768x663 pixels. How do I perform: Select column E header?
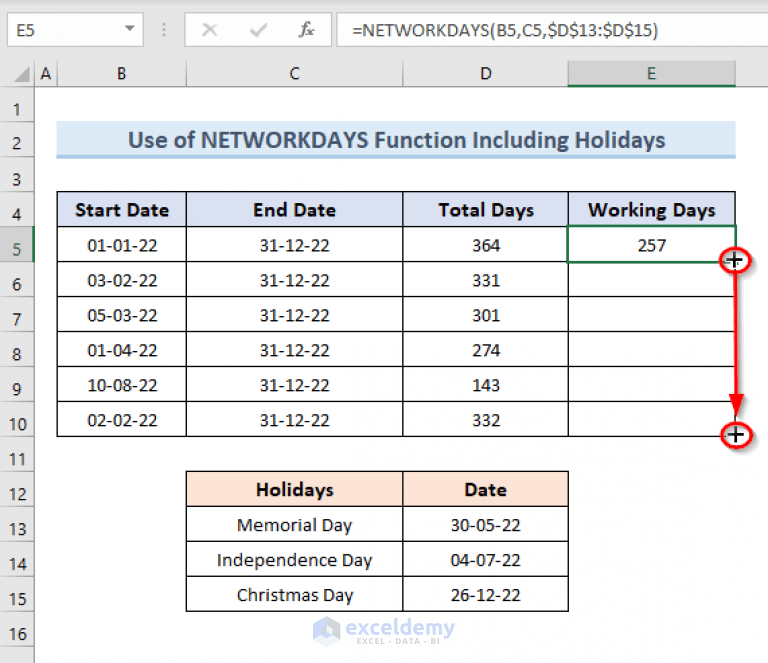pos(651,74)
